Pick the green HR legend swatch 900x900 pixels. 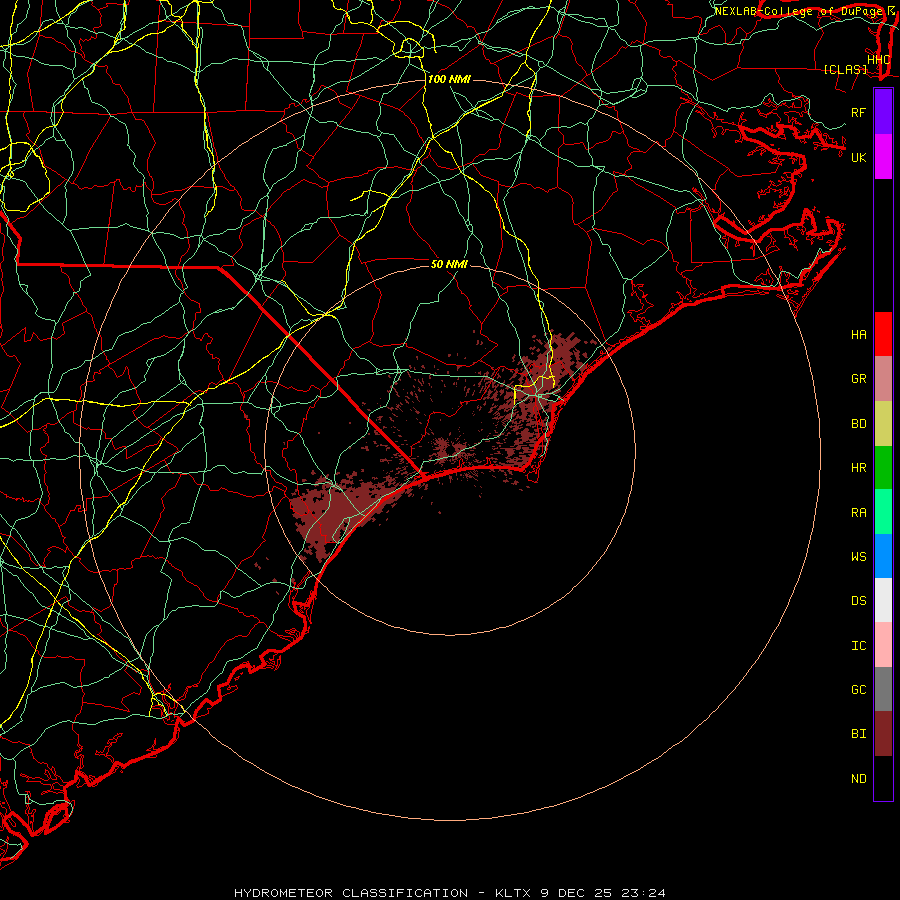click(x=883, y=468)
